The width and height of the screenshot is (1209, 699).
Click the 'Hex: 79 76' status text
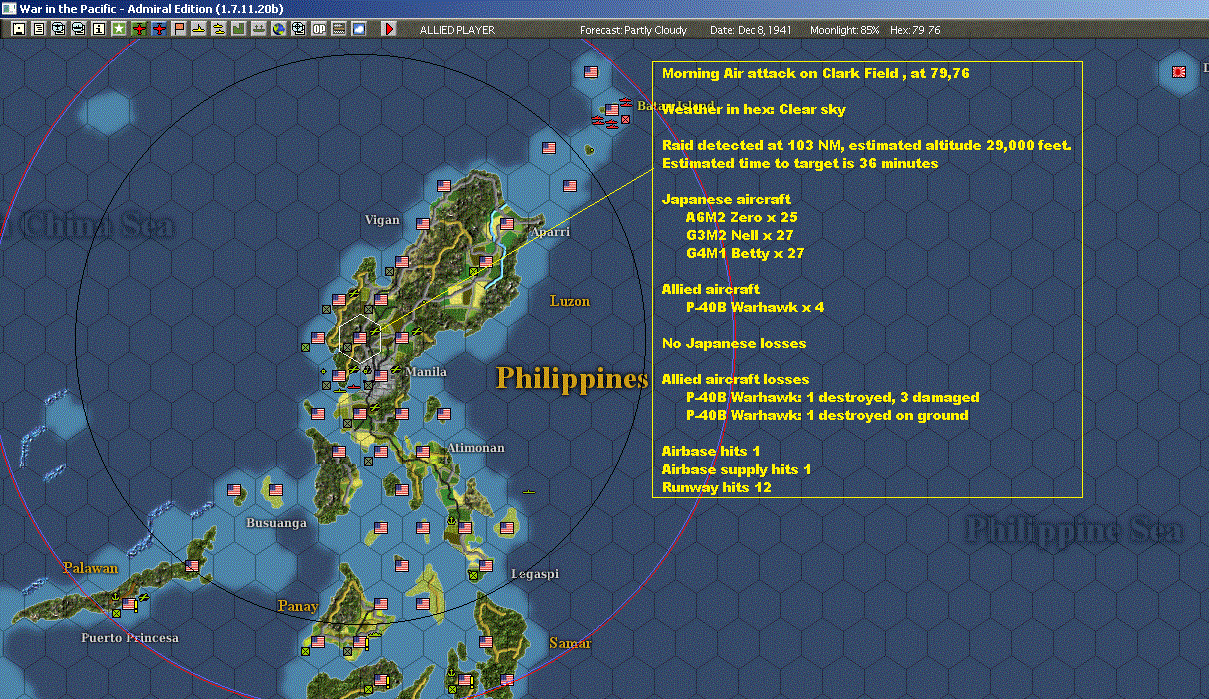click(914, 30)
